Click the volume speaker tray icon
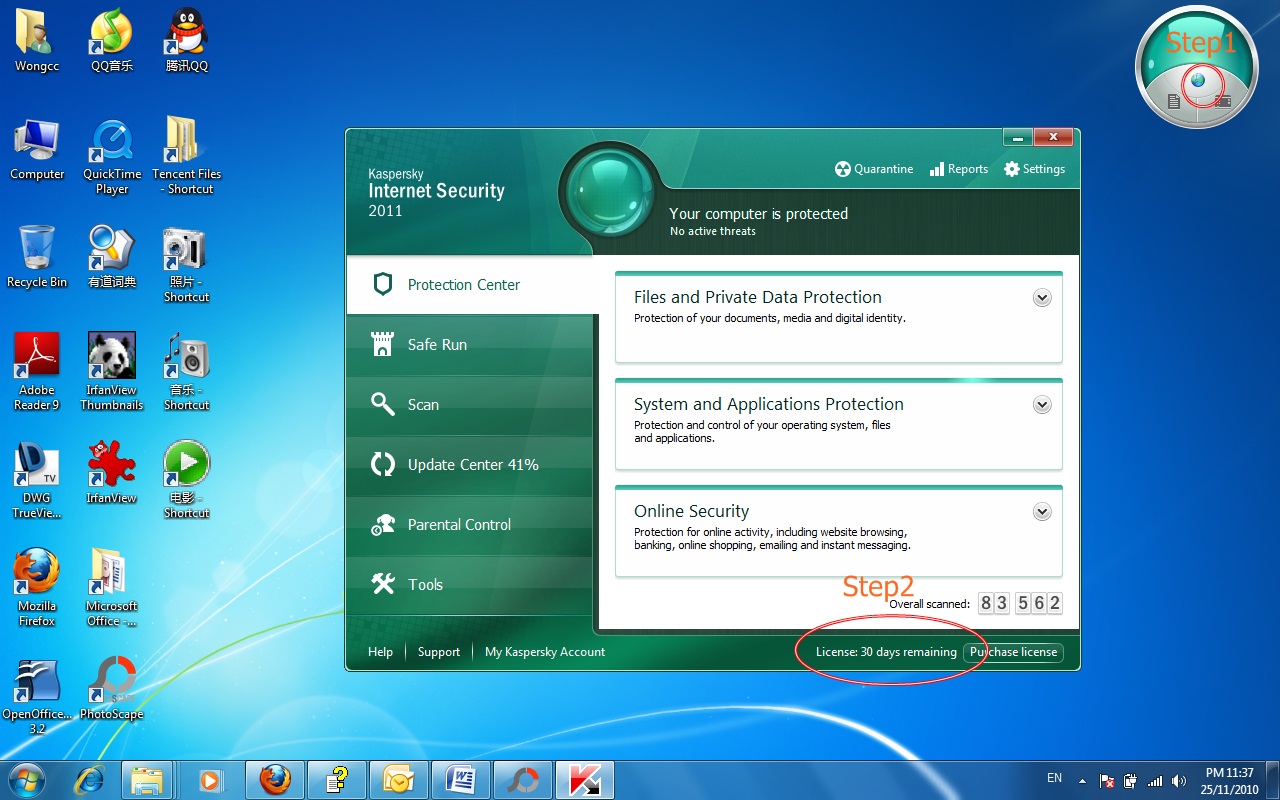Screen dimensions: 1280x800 [1179, 781]
